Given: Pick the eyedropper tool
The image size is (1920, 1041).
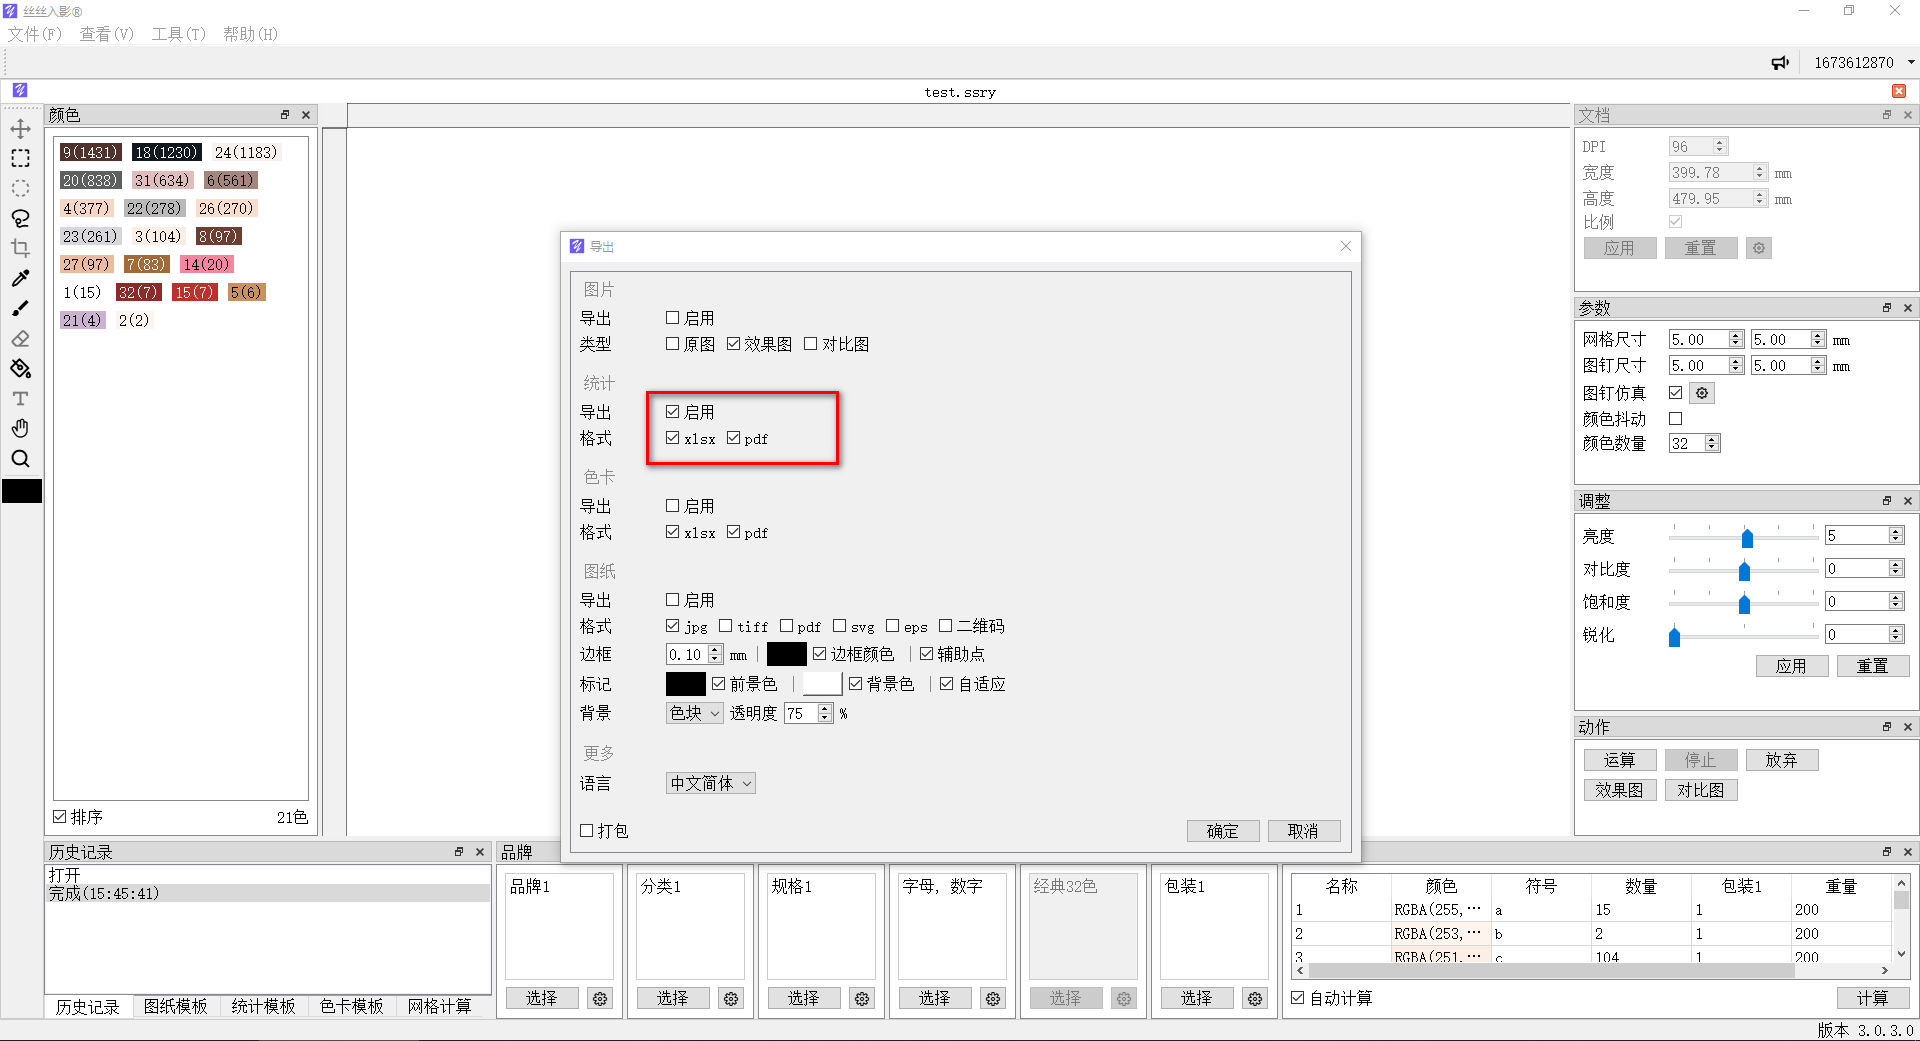Looking at the screenshot, I should click(x=20, y=278).
